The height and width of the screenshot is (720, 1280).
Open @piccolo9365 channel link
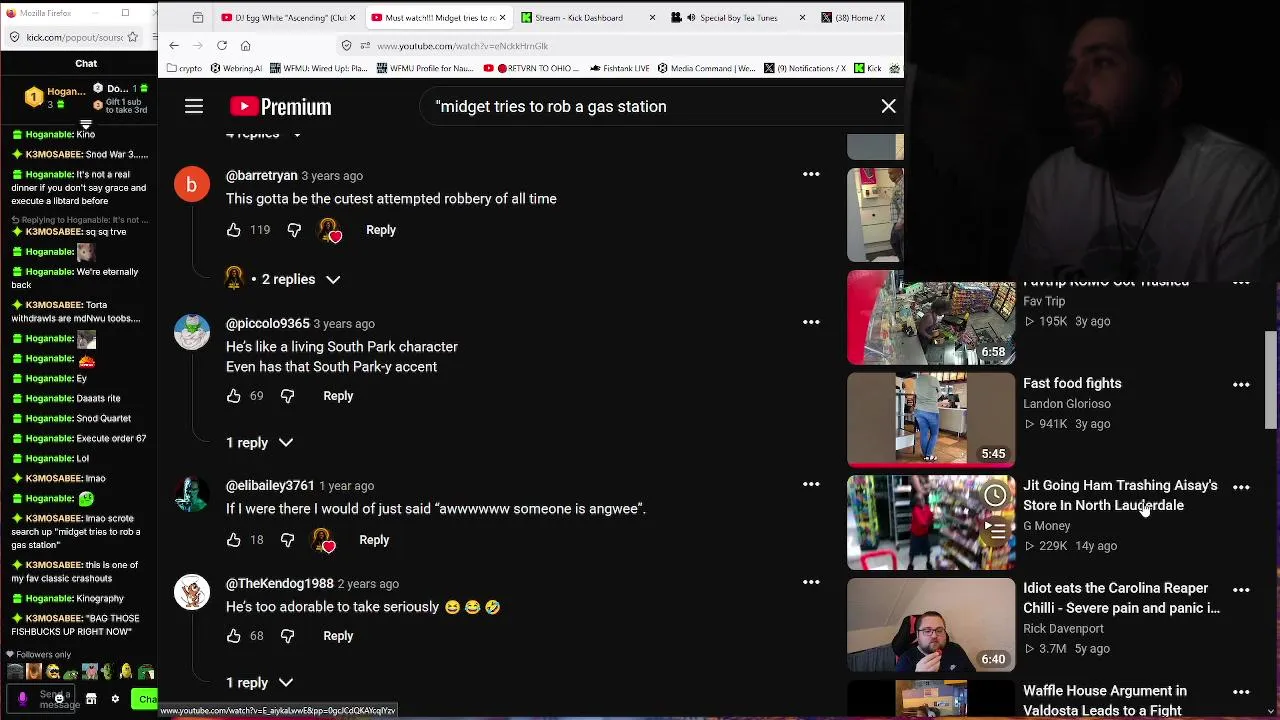point(268,323)
